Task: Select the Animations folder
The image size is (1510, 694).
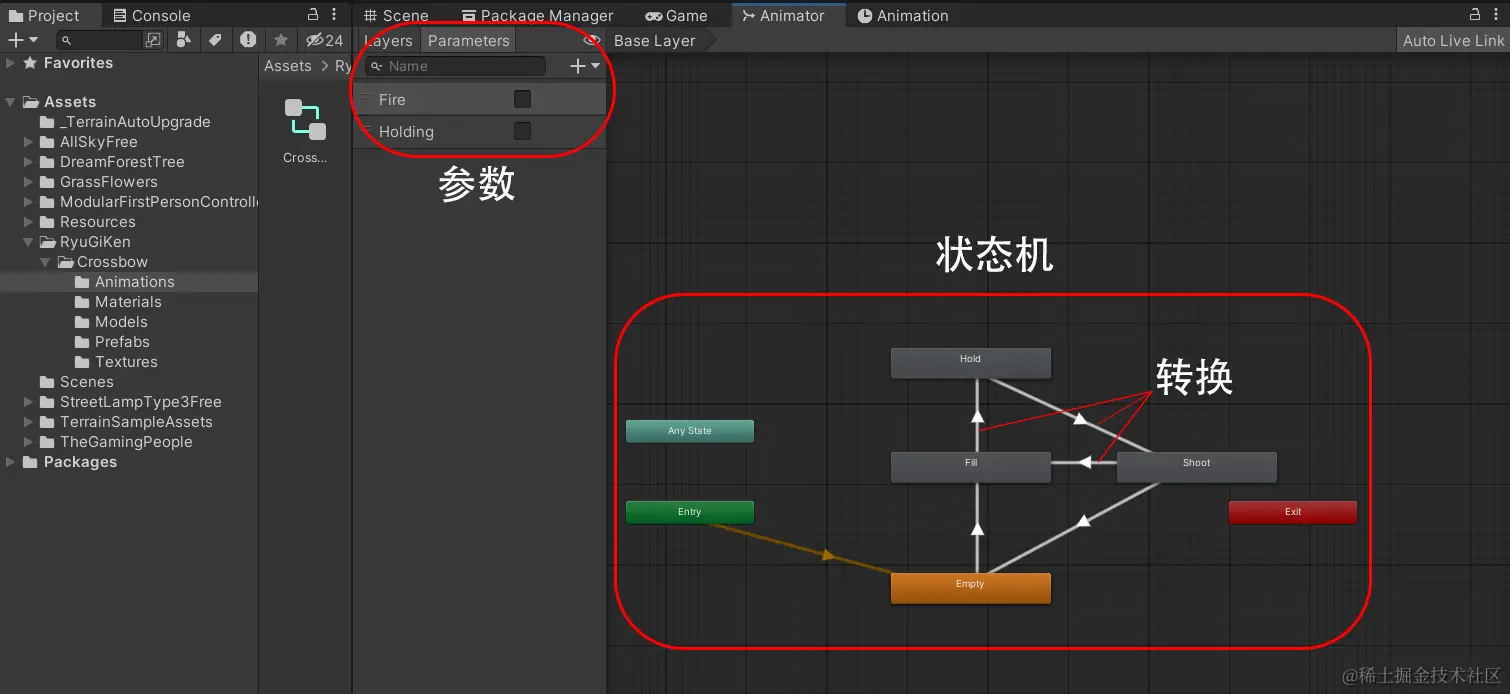Action: pos(135,282)
